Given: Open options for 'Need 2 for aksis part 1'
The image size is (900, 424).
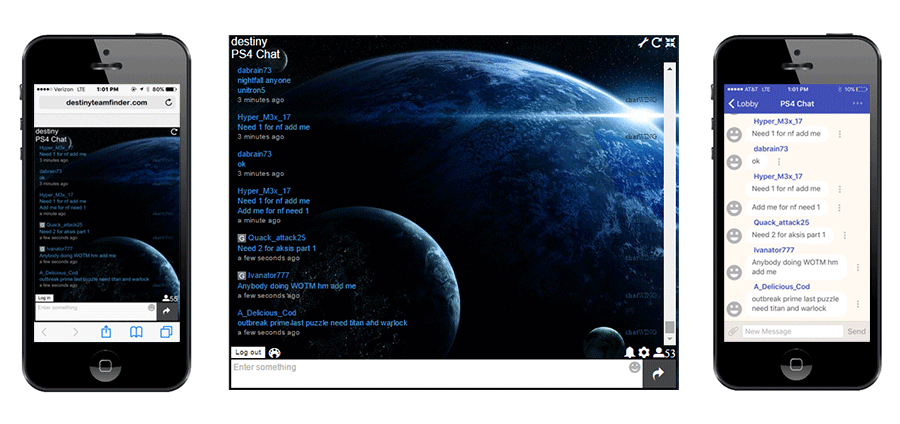Looking at the screenshot, I should pyautogui.click(x=844, y=235).
